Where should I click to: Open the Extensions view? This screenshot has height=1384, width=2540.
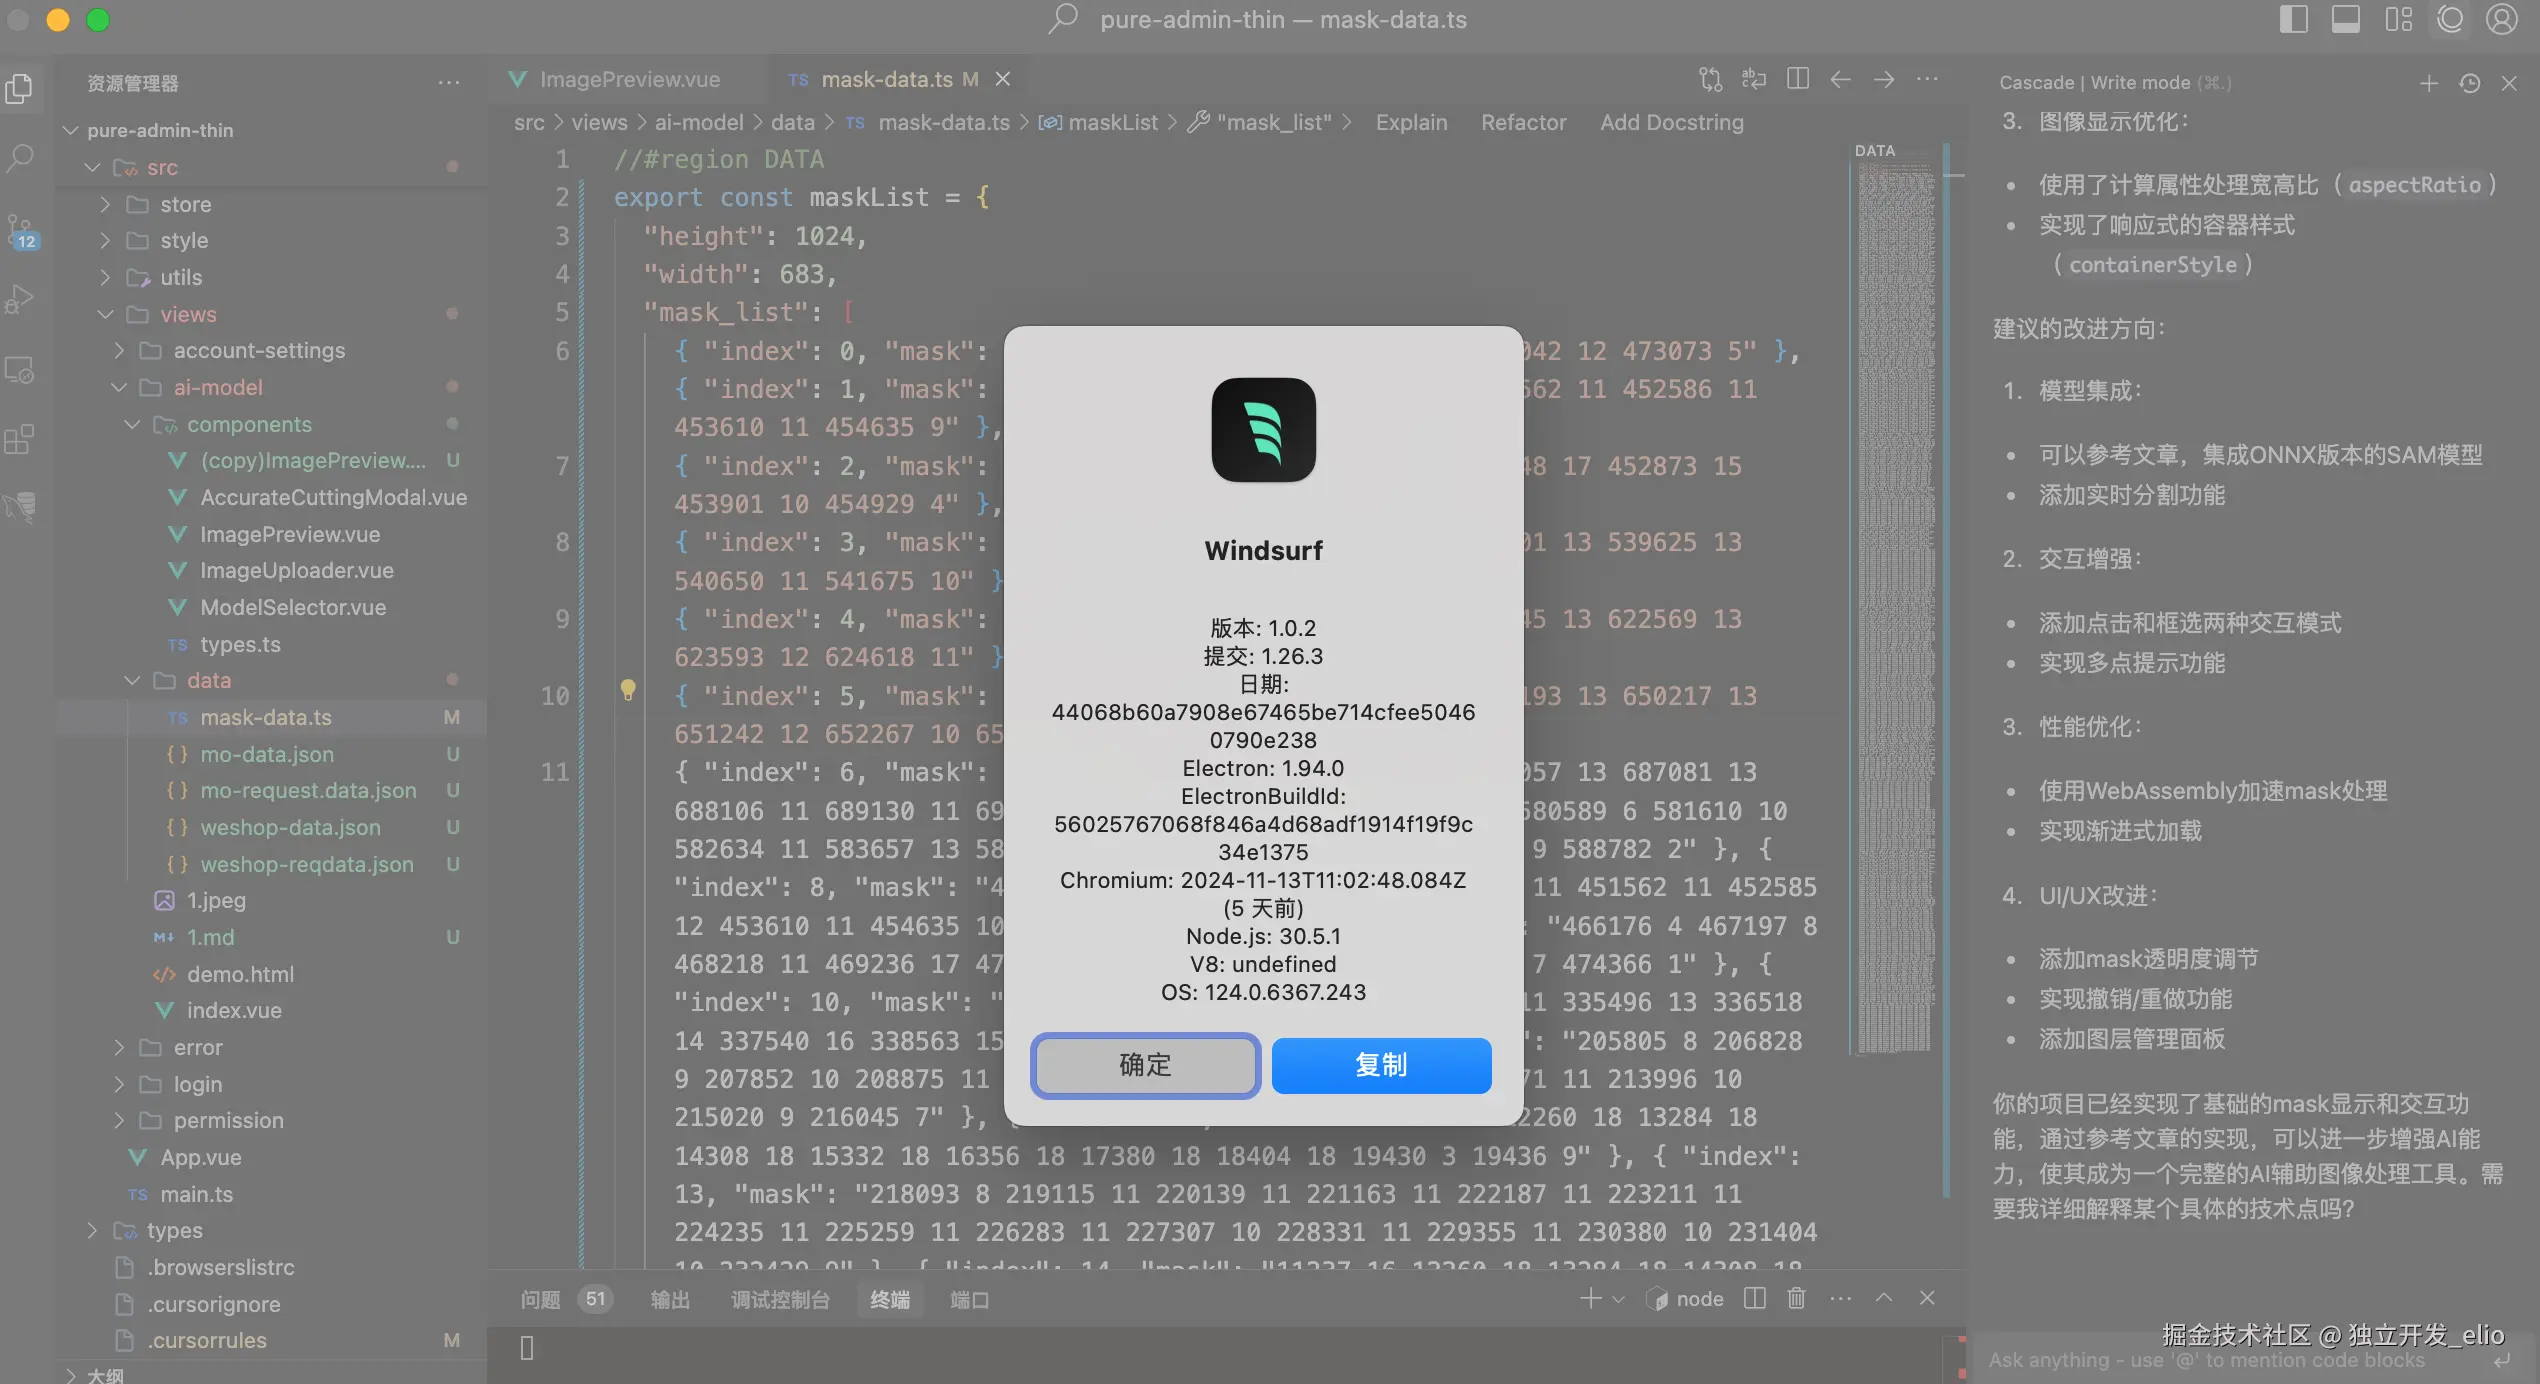[x=21, y=440]
